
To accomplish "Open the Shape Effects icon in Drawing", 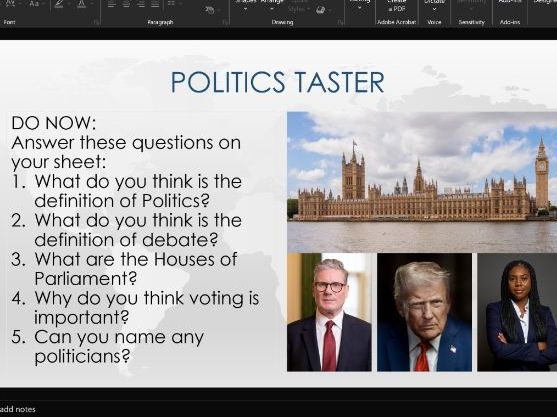I will (320, 10).
